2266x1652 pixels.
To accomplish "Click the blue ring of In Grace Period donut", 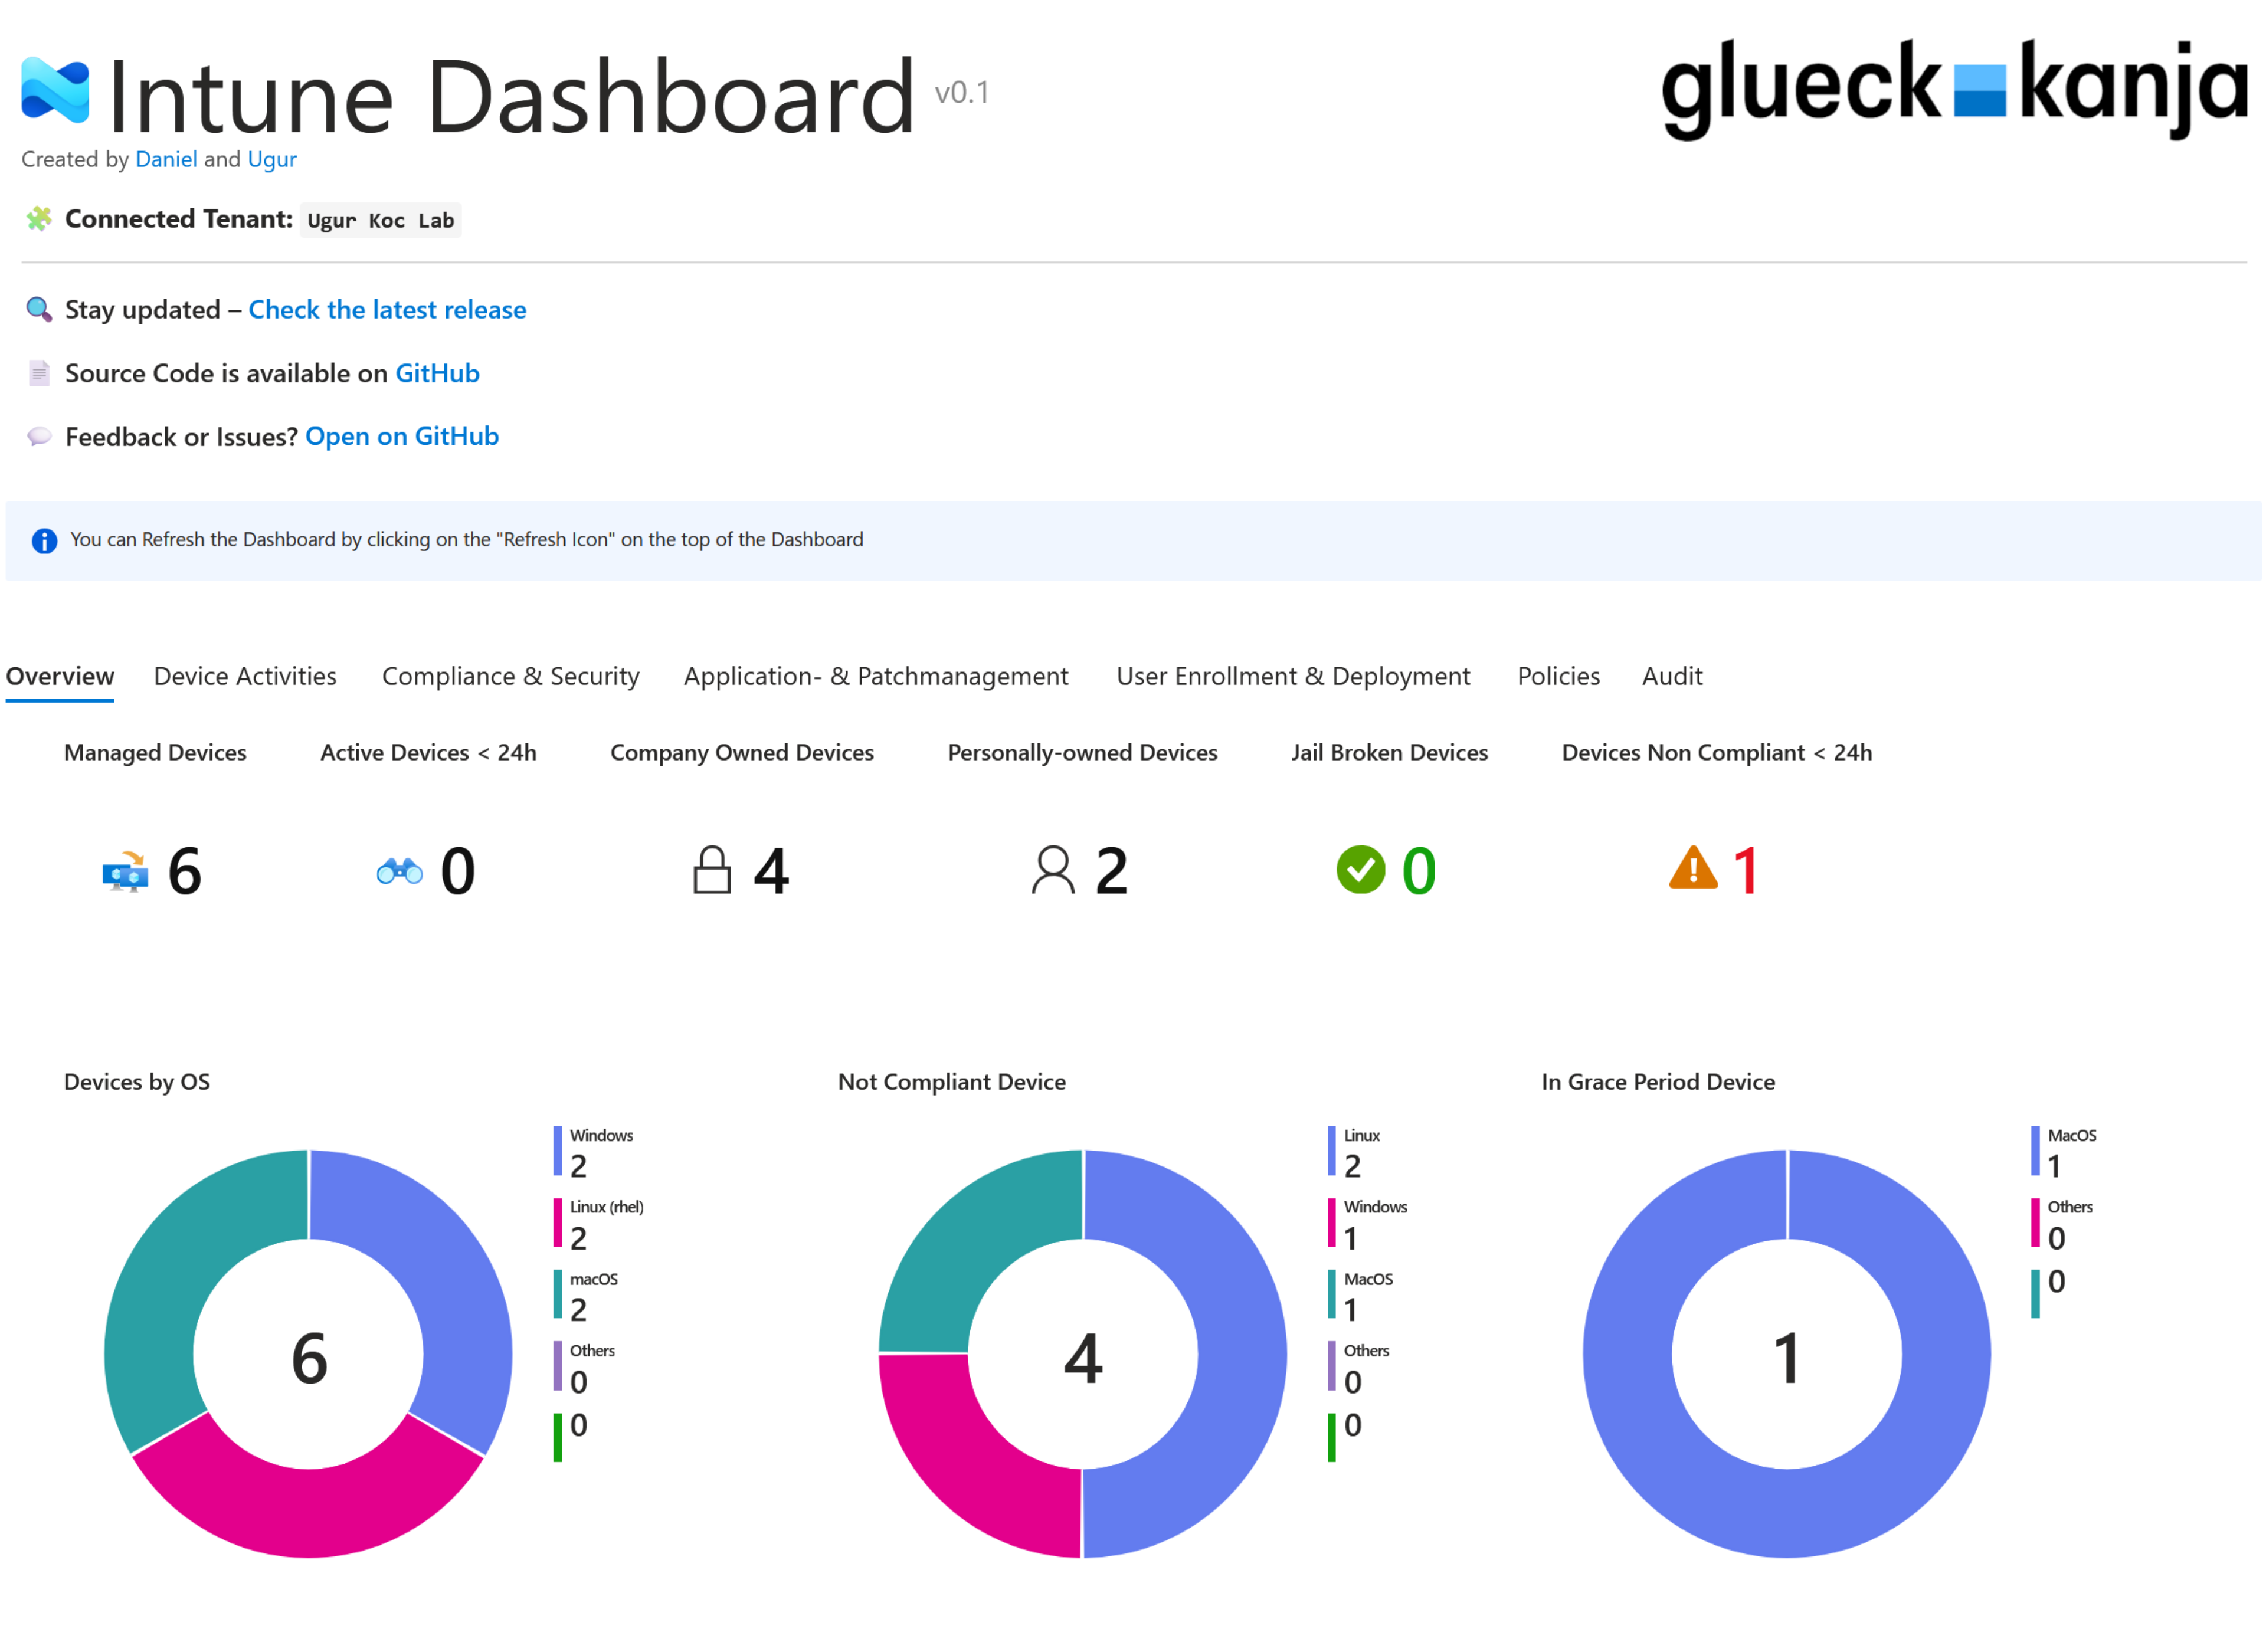I will (1786, 1512).
